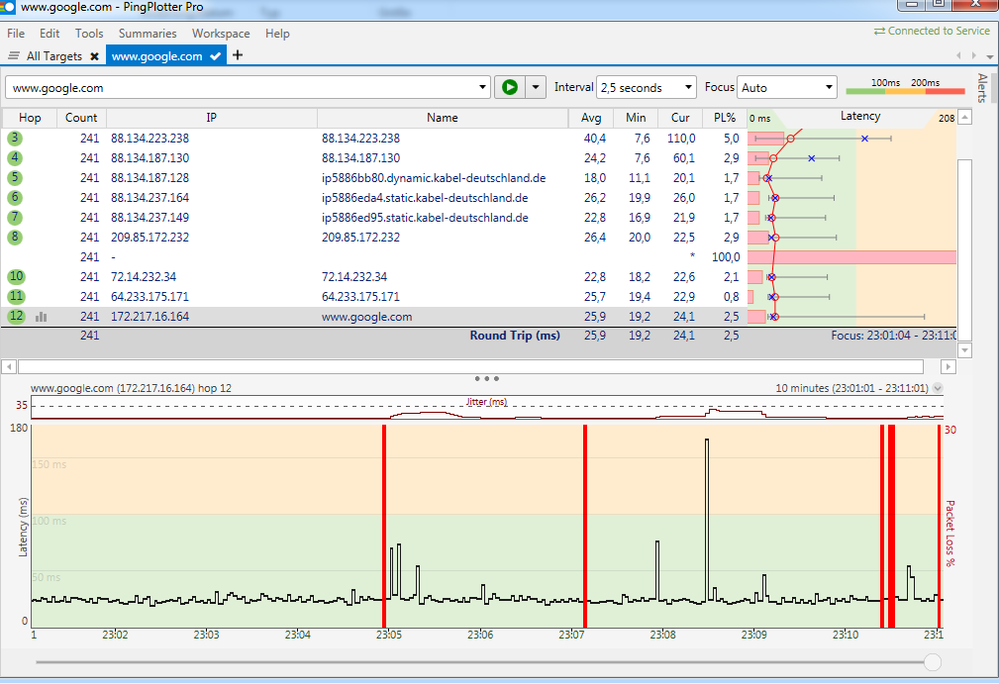Open the Summaries menu

[147, 33]
